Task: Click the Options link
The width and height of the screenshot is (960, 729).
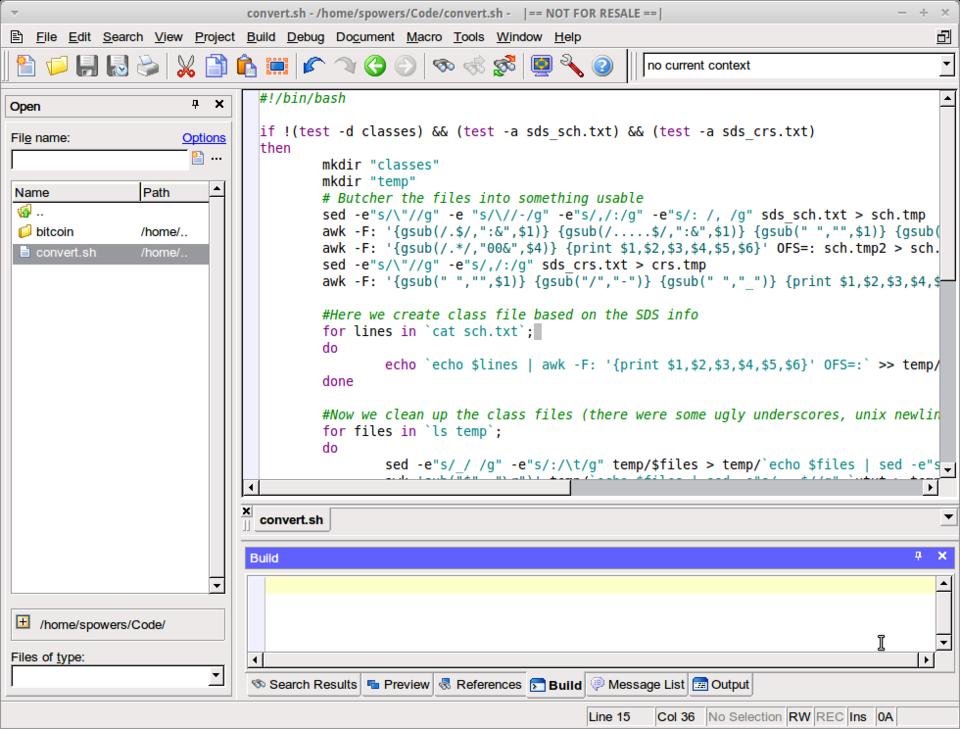Action: [204, 138]
